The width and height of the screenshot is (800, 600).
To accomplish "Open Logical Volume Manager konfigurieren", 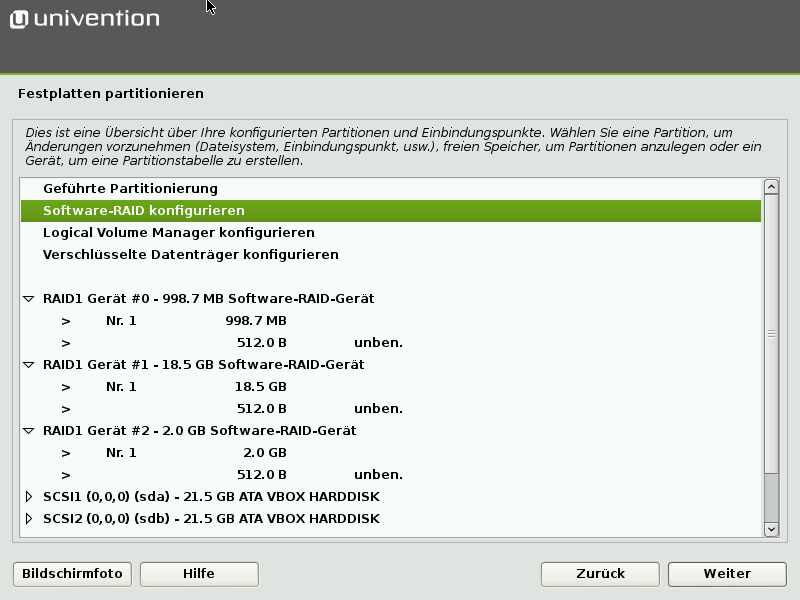I will [x=391, y=233].
